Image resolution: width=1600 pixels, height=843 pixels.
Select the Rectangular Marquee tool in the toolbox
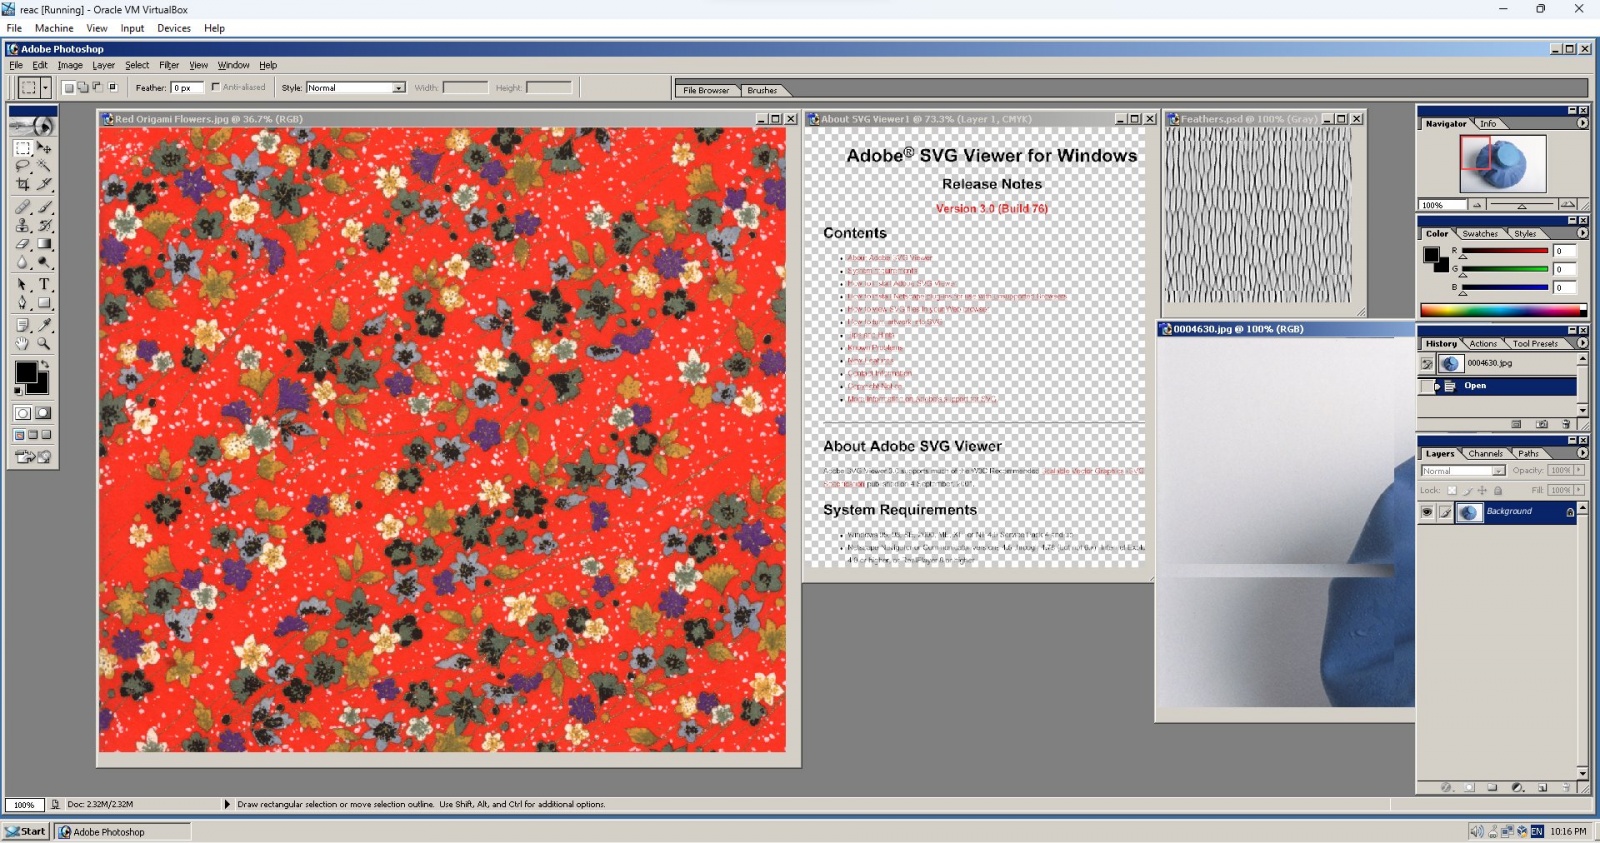click(x=23, y=148)
